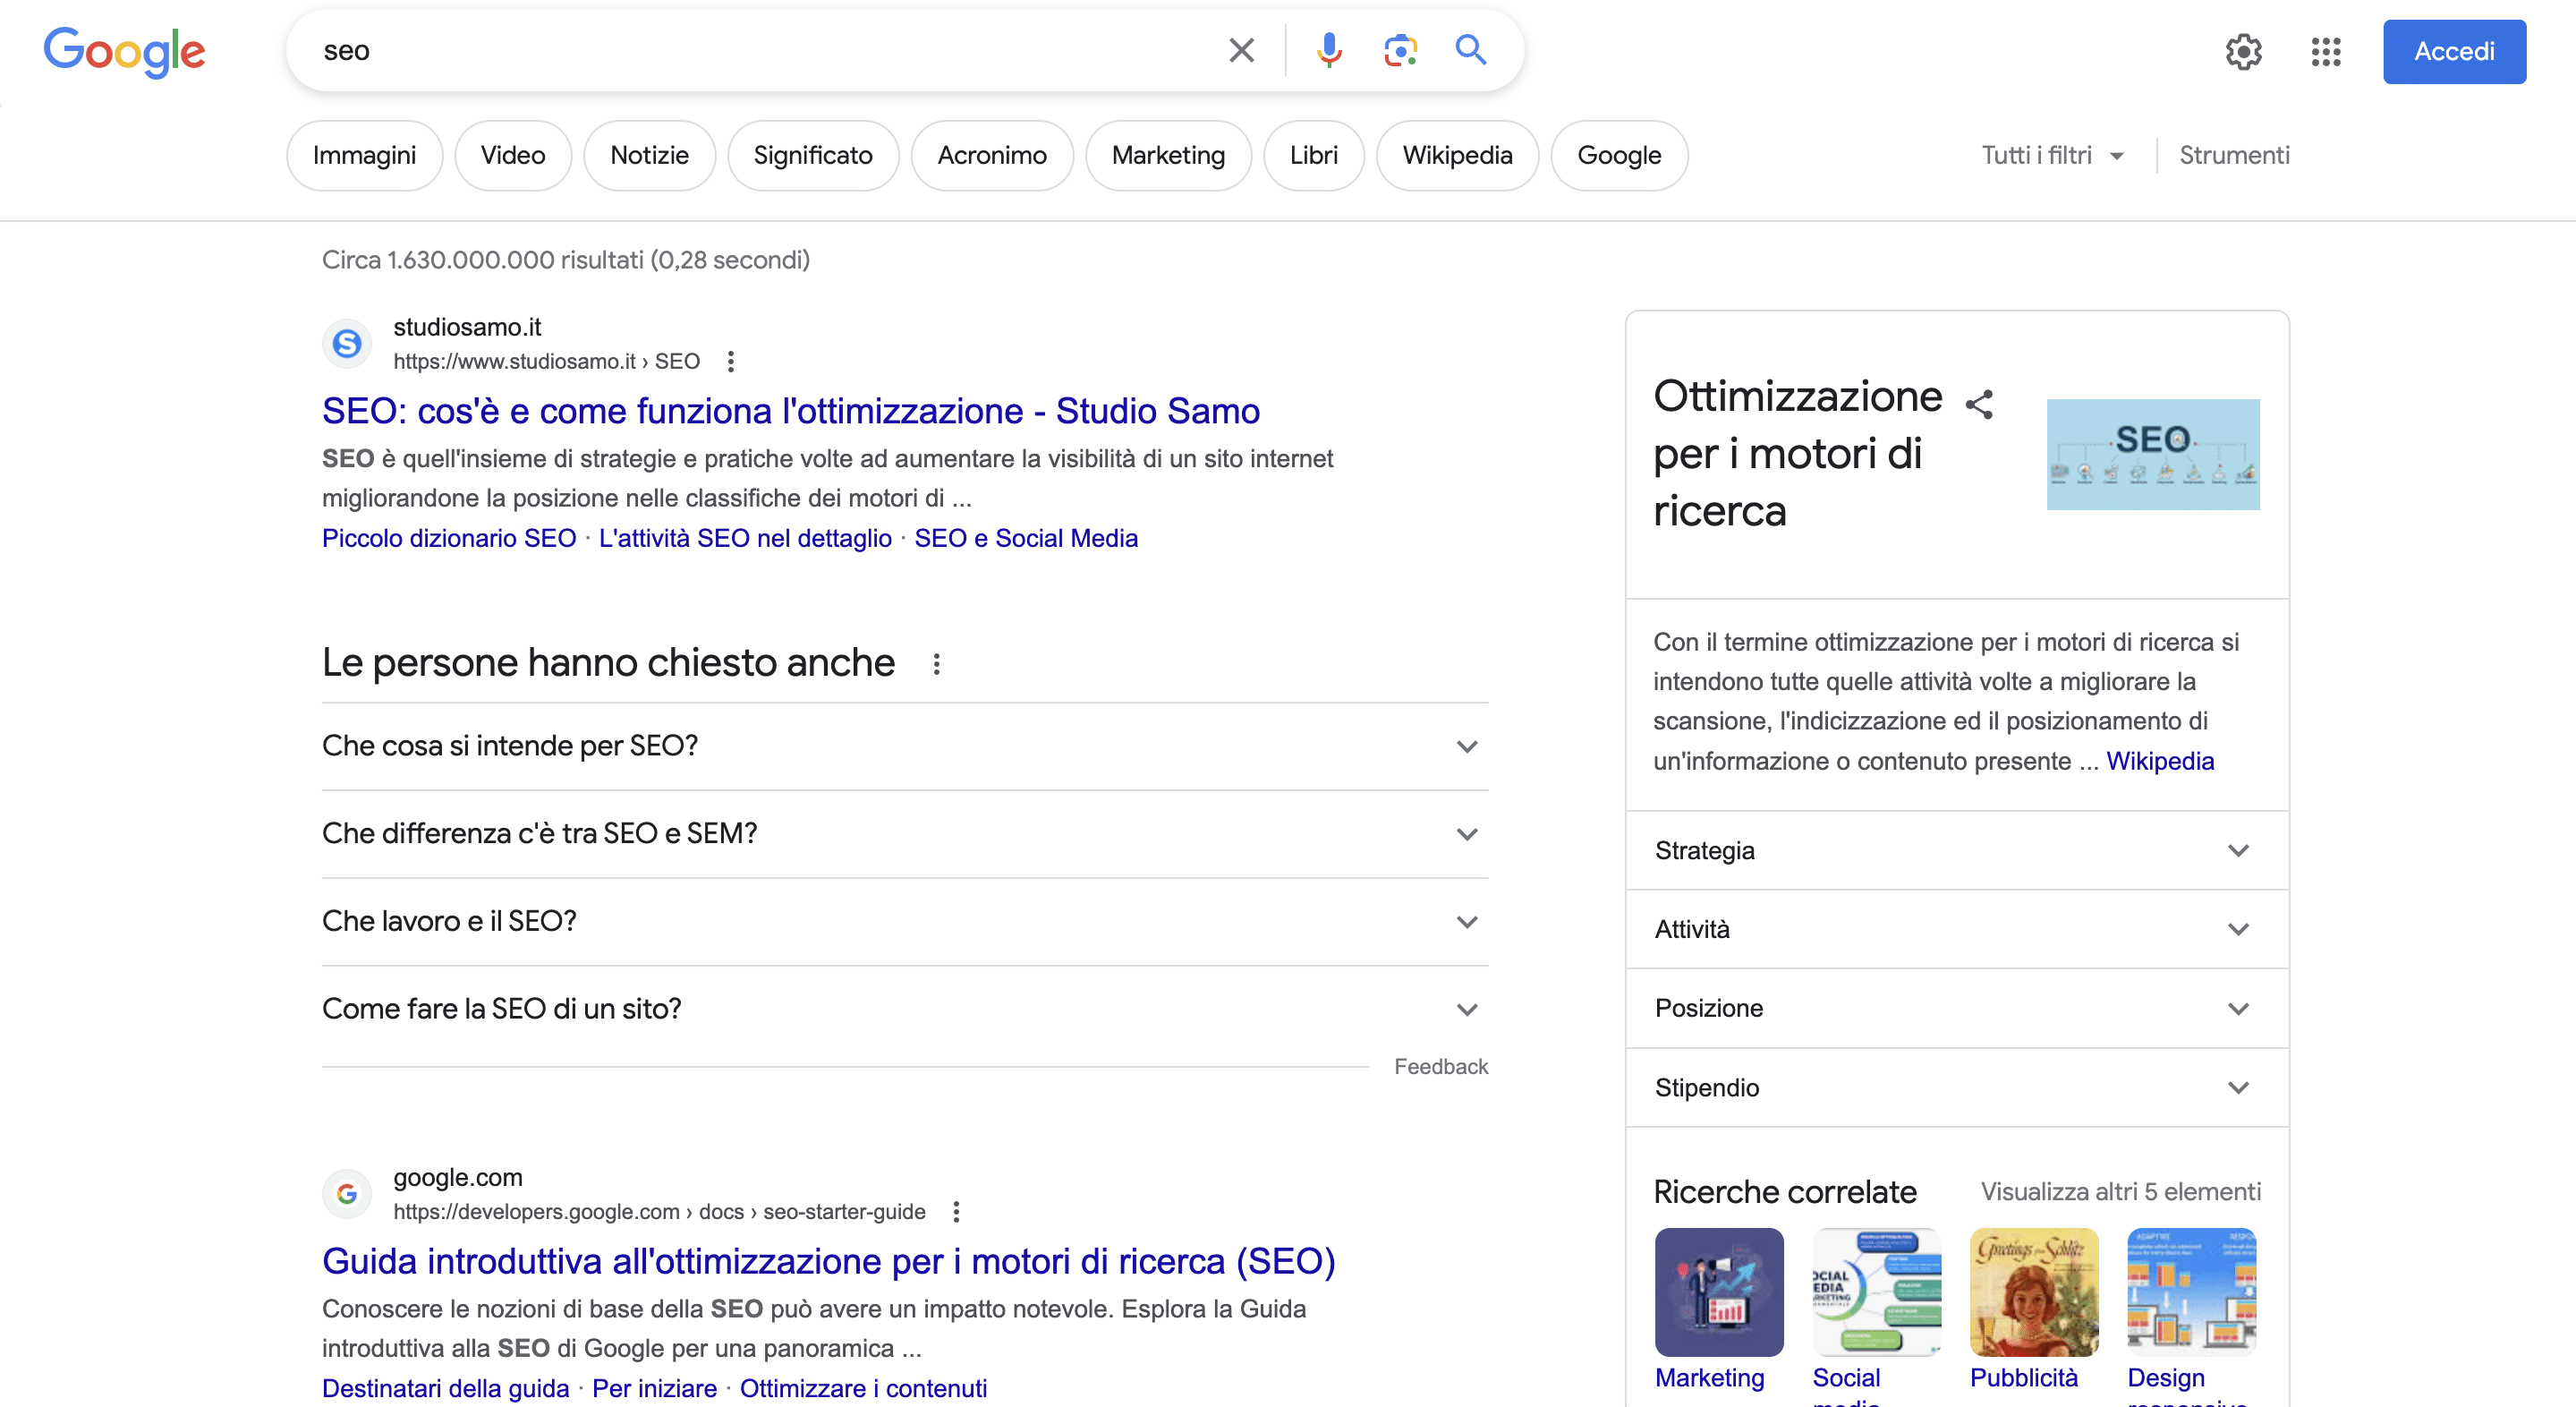Image resolution: width=2576 pixels, height=1407 pixels.
Task: Select the Marketing filter chip
Action: 1168,155
